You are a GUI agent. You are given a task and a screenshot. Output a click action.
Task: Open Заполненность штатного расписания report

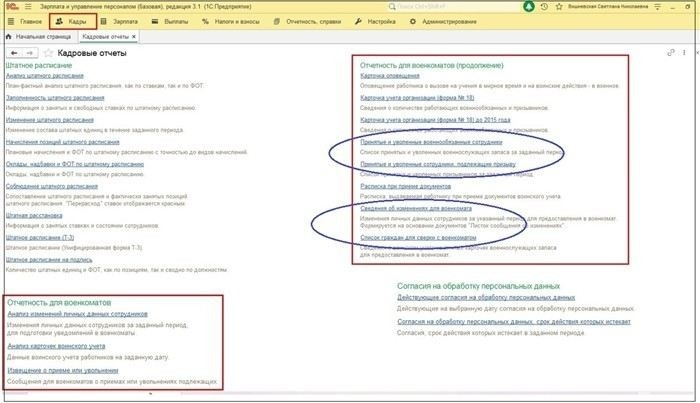click(x=55, y=98)
